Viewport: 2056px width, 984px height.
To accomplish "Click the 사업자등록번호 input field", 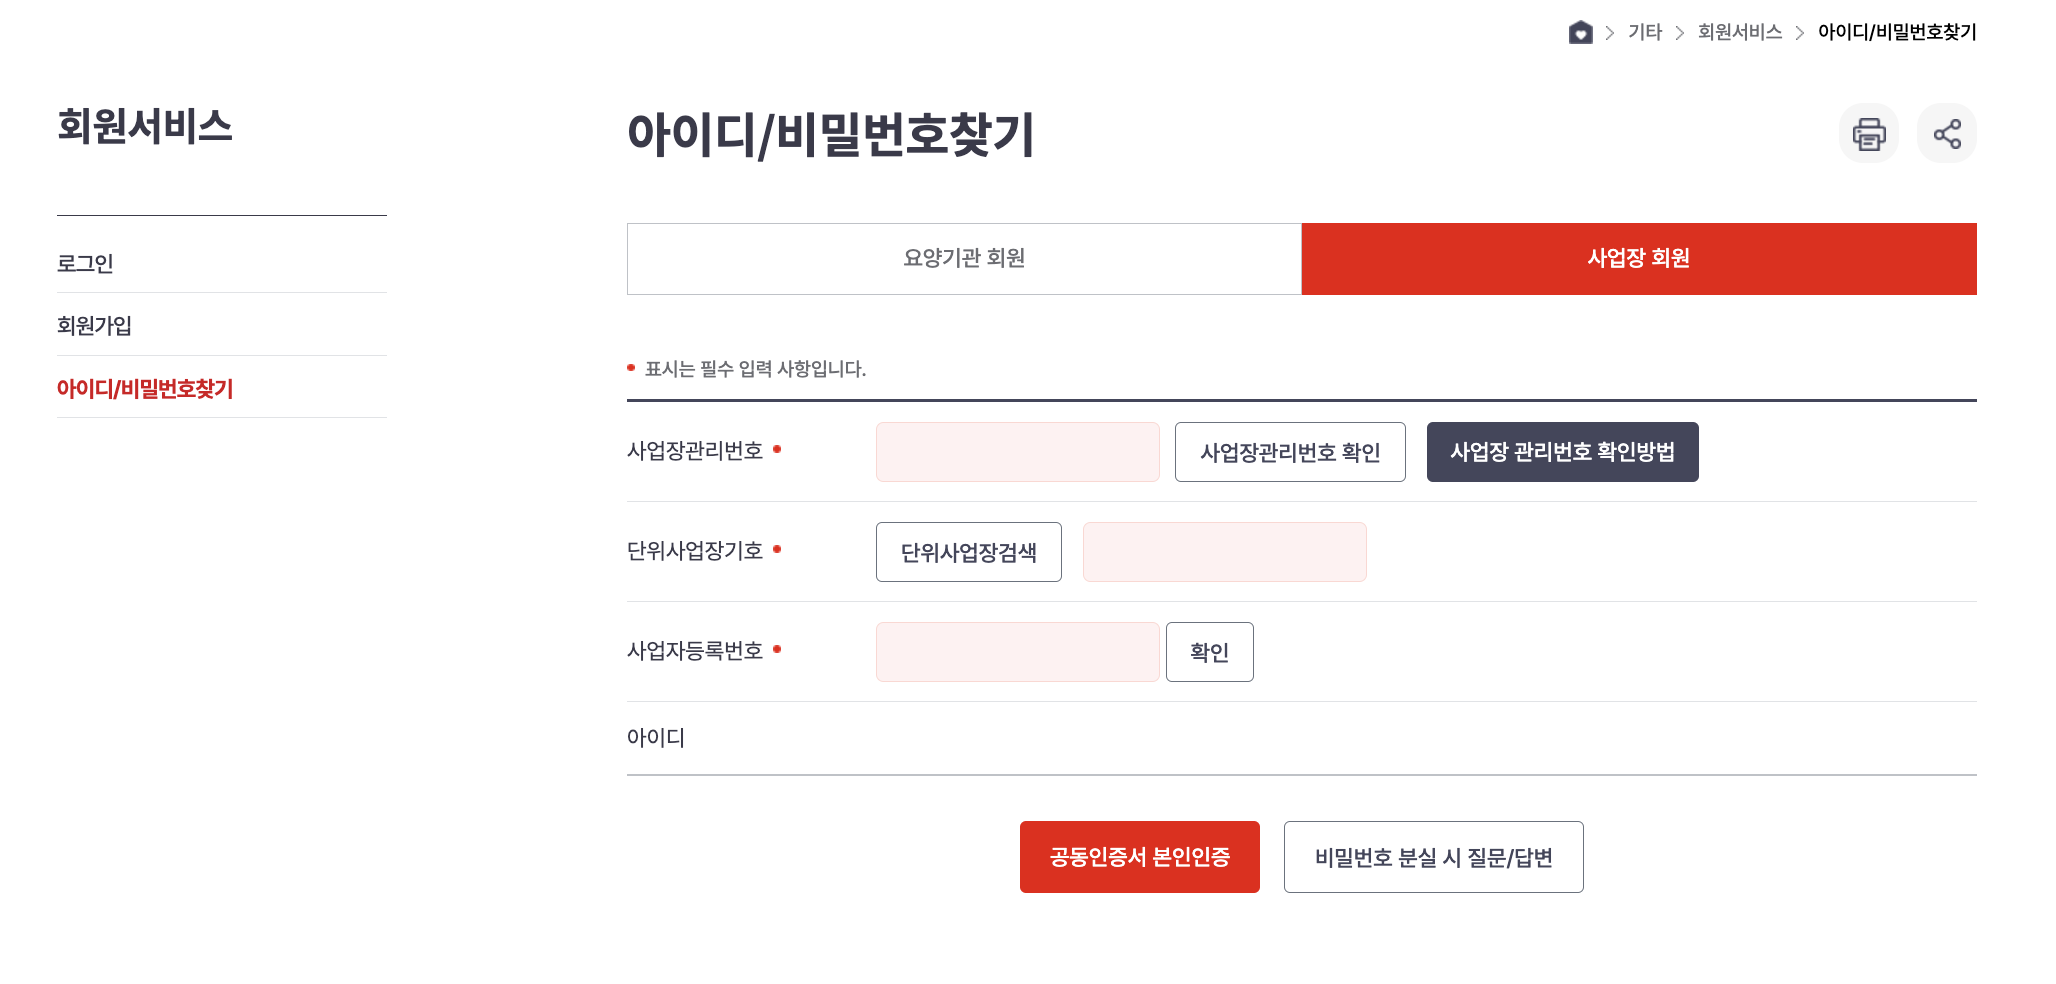I will click(x=1017, y=651).
